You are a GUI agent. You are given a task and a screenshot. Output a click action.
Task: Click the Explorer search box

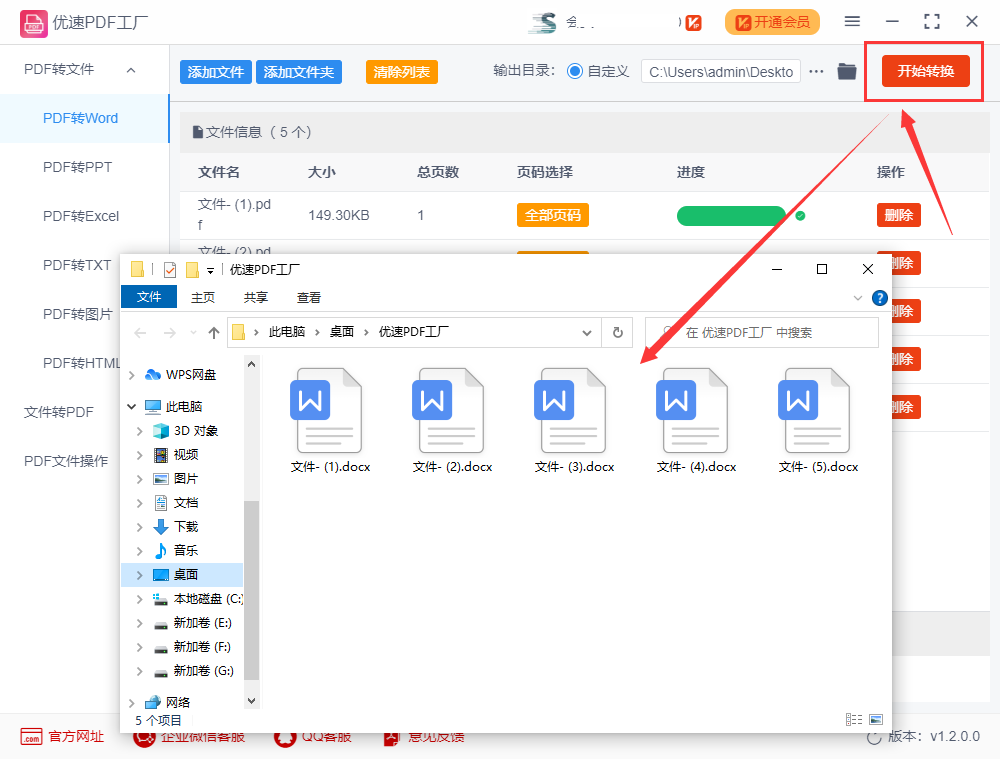[761, 332]
